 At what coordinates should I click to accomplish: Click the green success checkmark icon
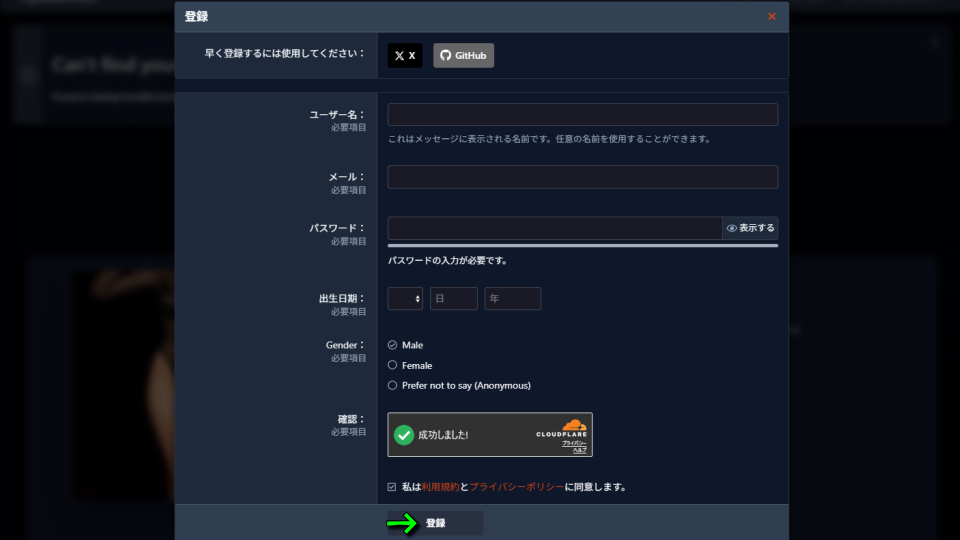tap(404, 435)
